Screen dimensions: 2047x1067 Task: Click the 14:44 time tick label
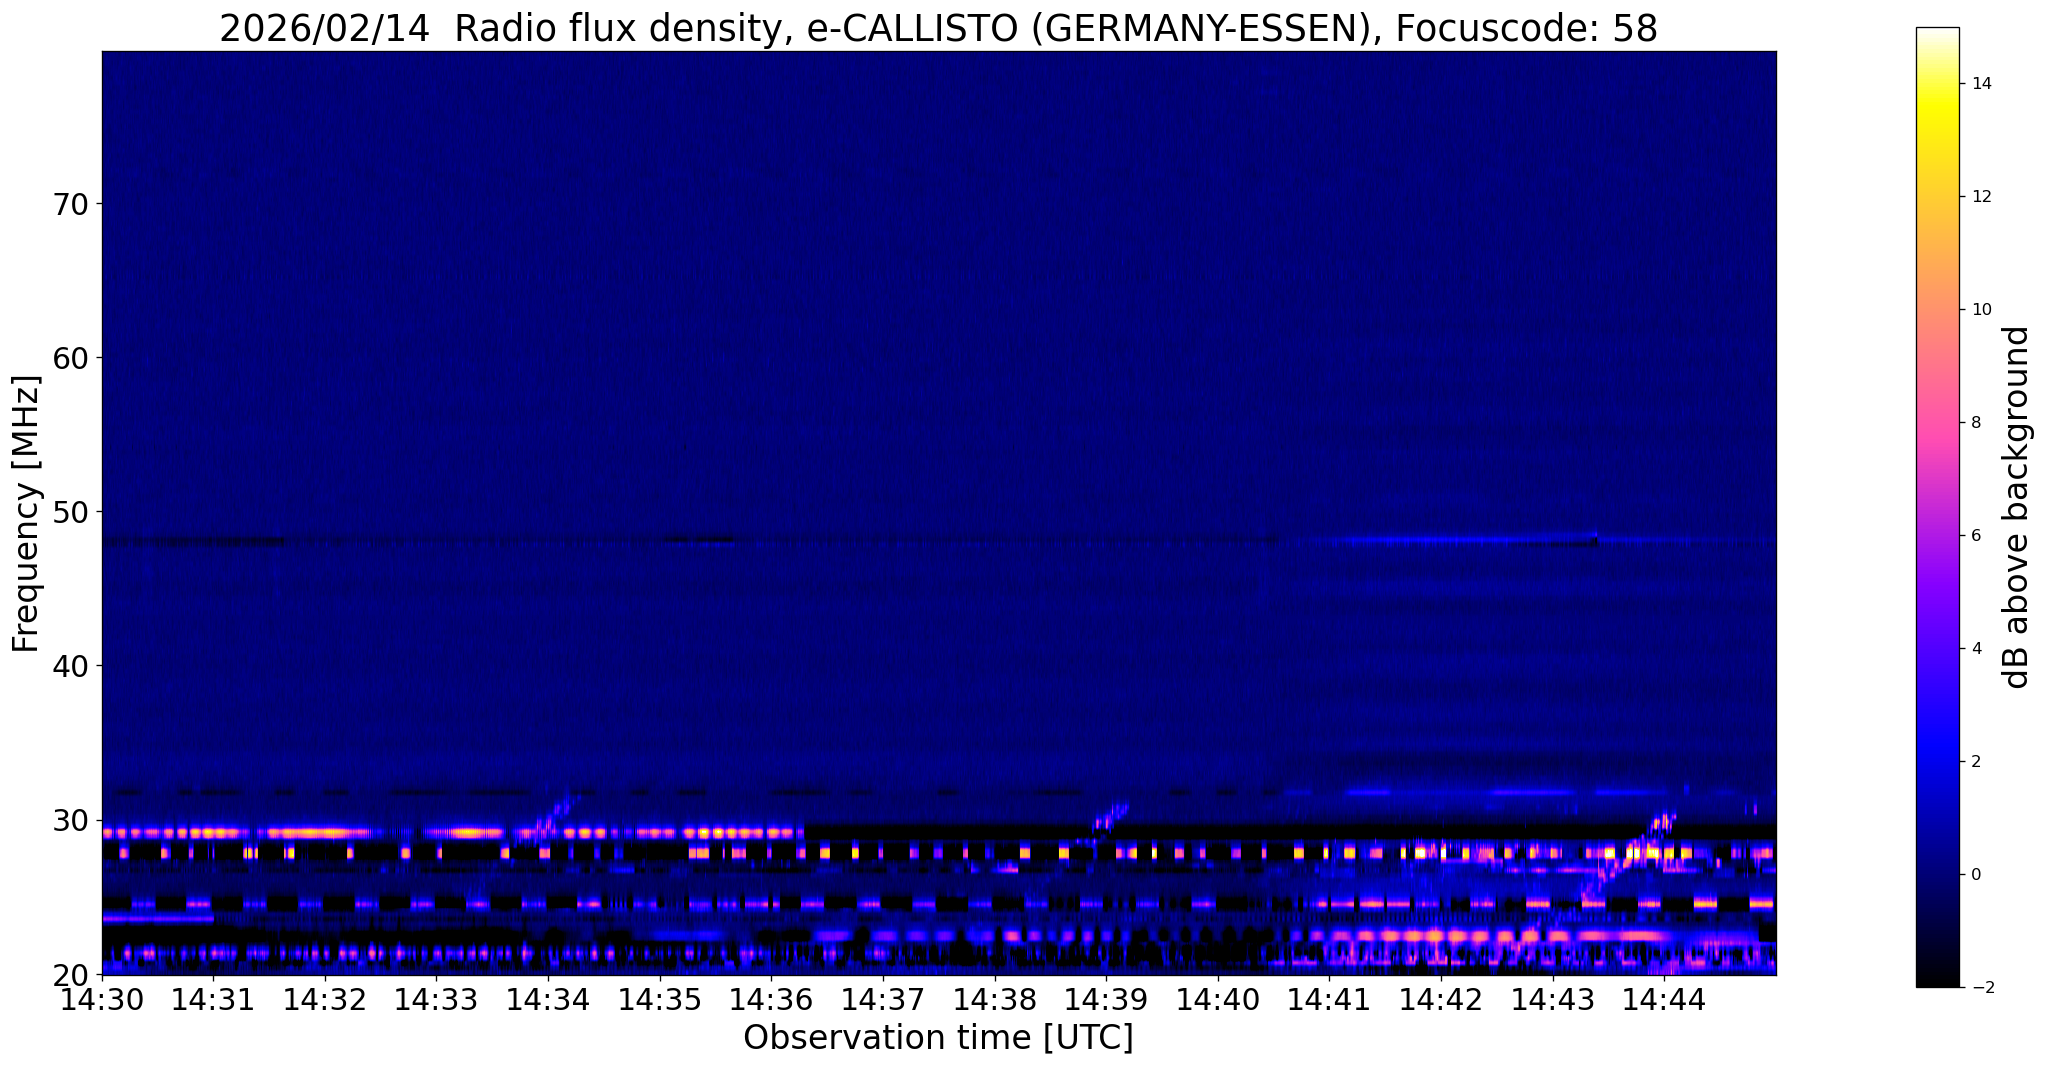(1664, 999)
